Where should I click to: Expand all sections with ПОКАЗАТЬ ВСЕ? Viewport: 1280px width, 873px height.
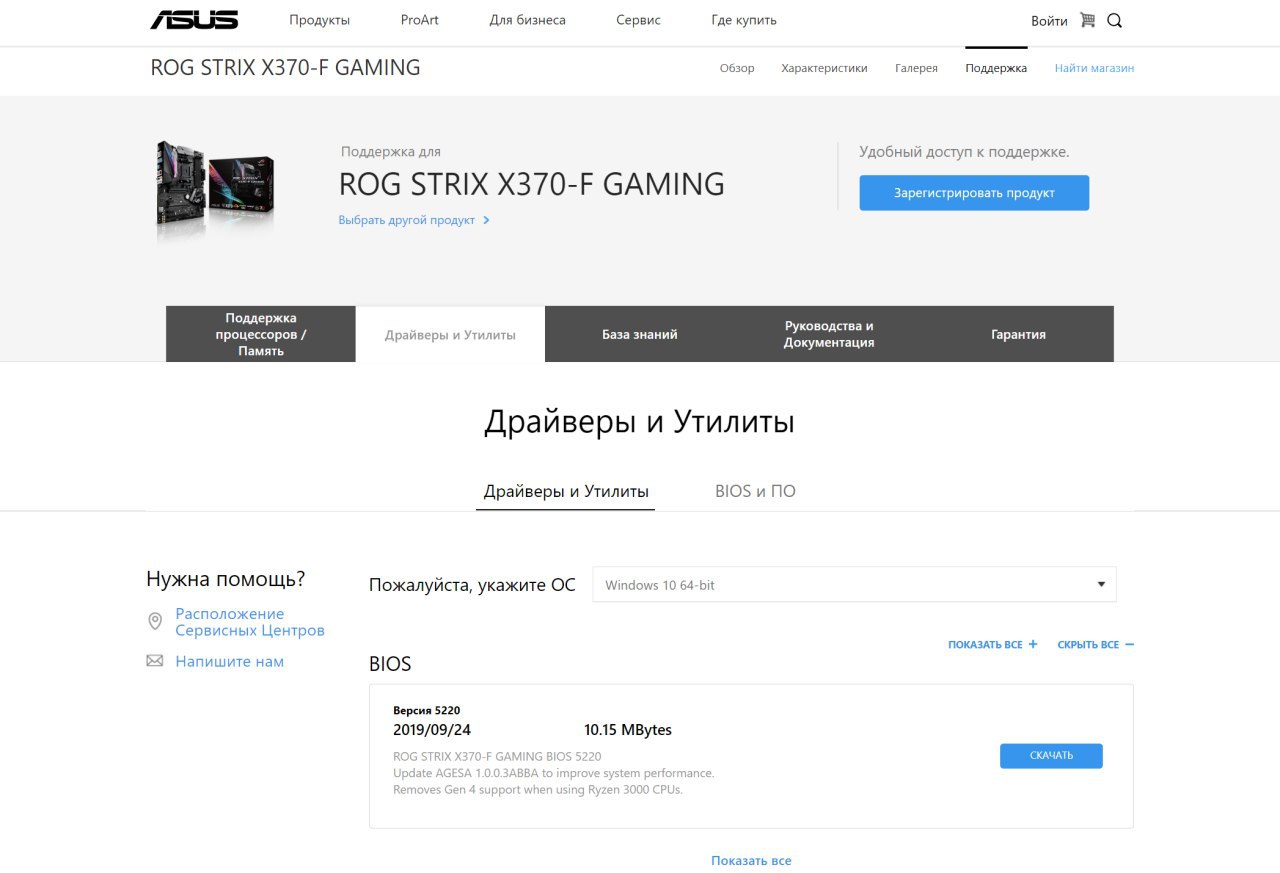point(992,645)
